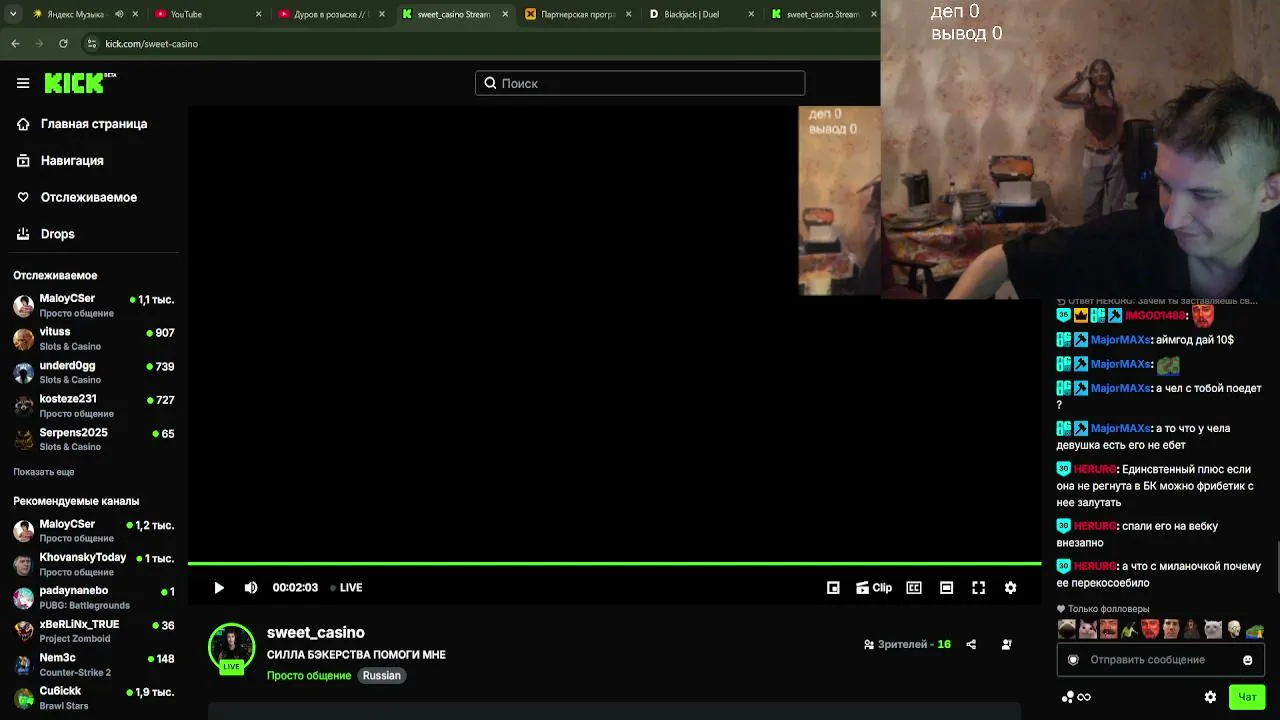Switch to "Партнерская програ…" browser tab
Viewport: 1280px width, 720px height.
577,14
